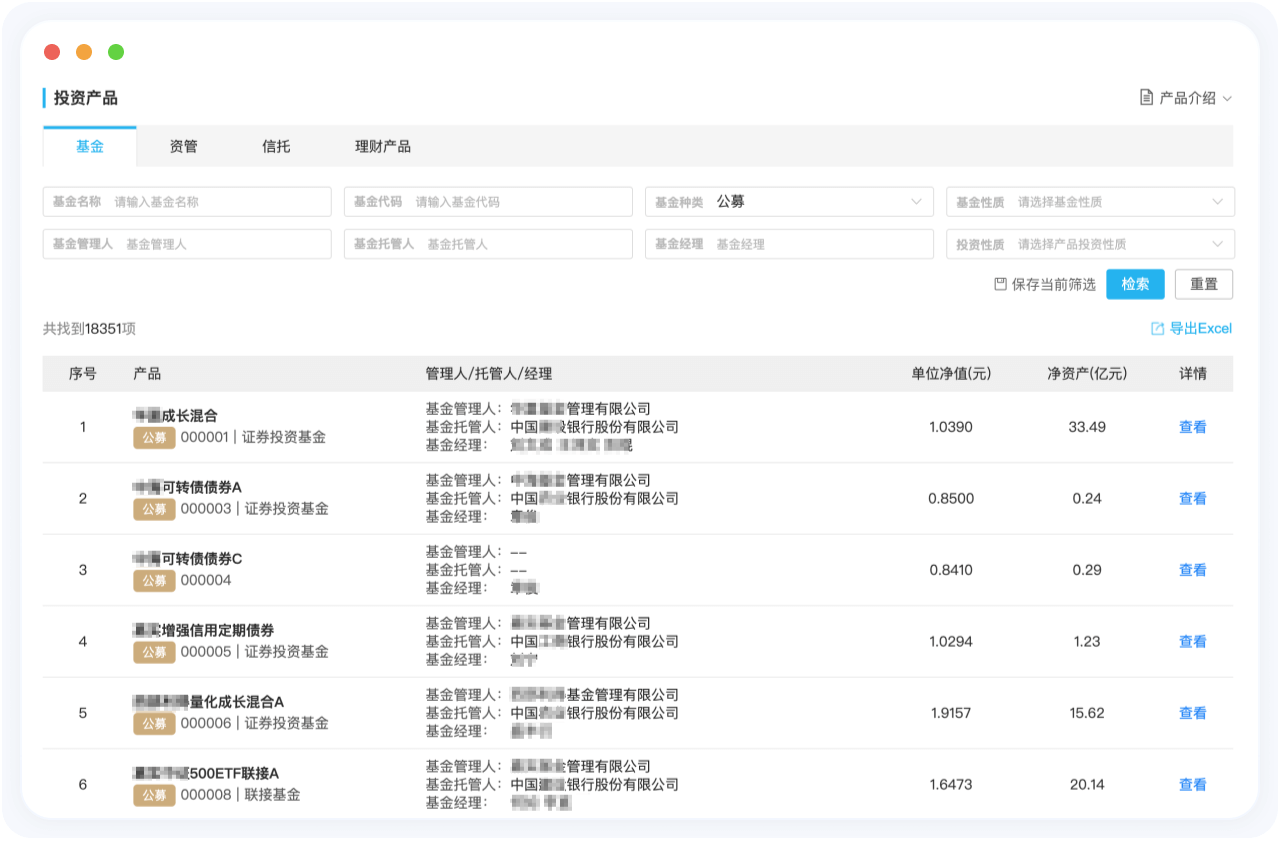Click the 管理人/托管人/经理 column header
This screenshot has width=1280, height=842.
[x=489, y=374]
